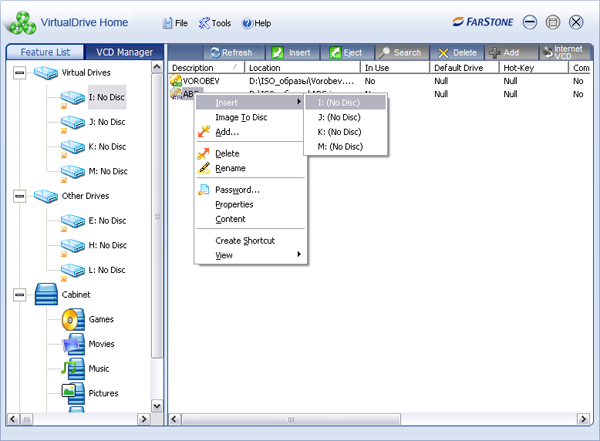Select drive L: No Disc icon
Viewport: 600px width, 441px height.
pyautogui.click(x=72, y=271)
